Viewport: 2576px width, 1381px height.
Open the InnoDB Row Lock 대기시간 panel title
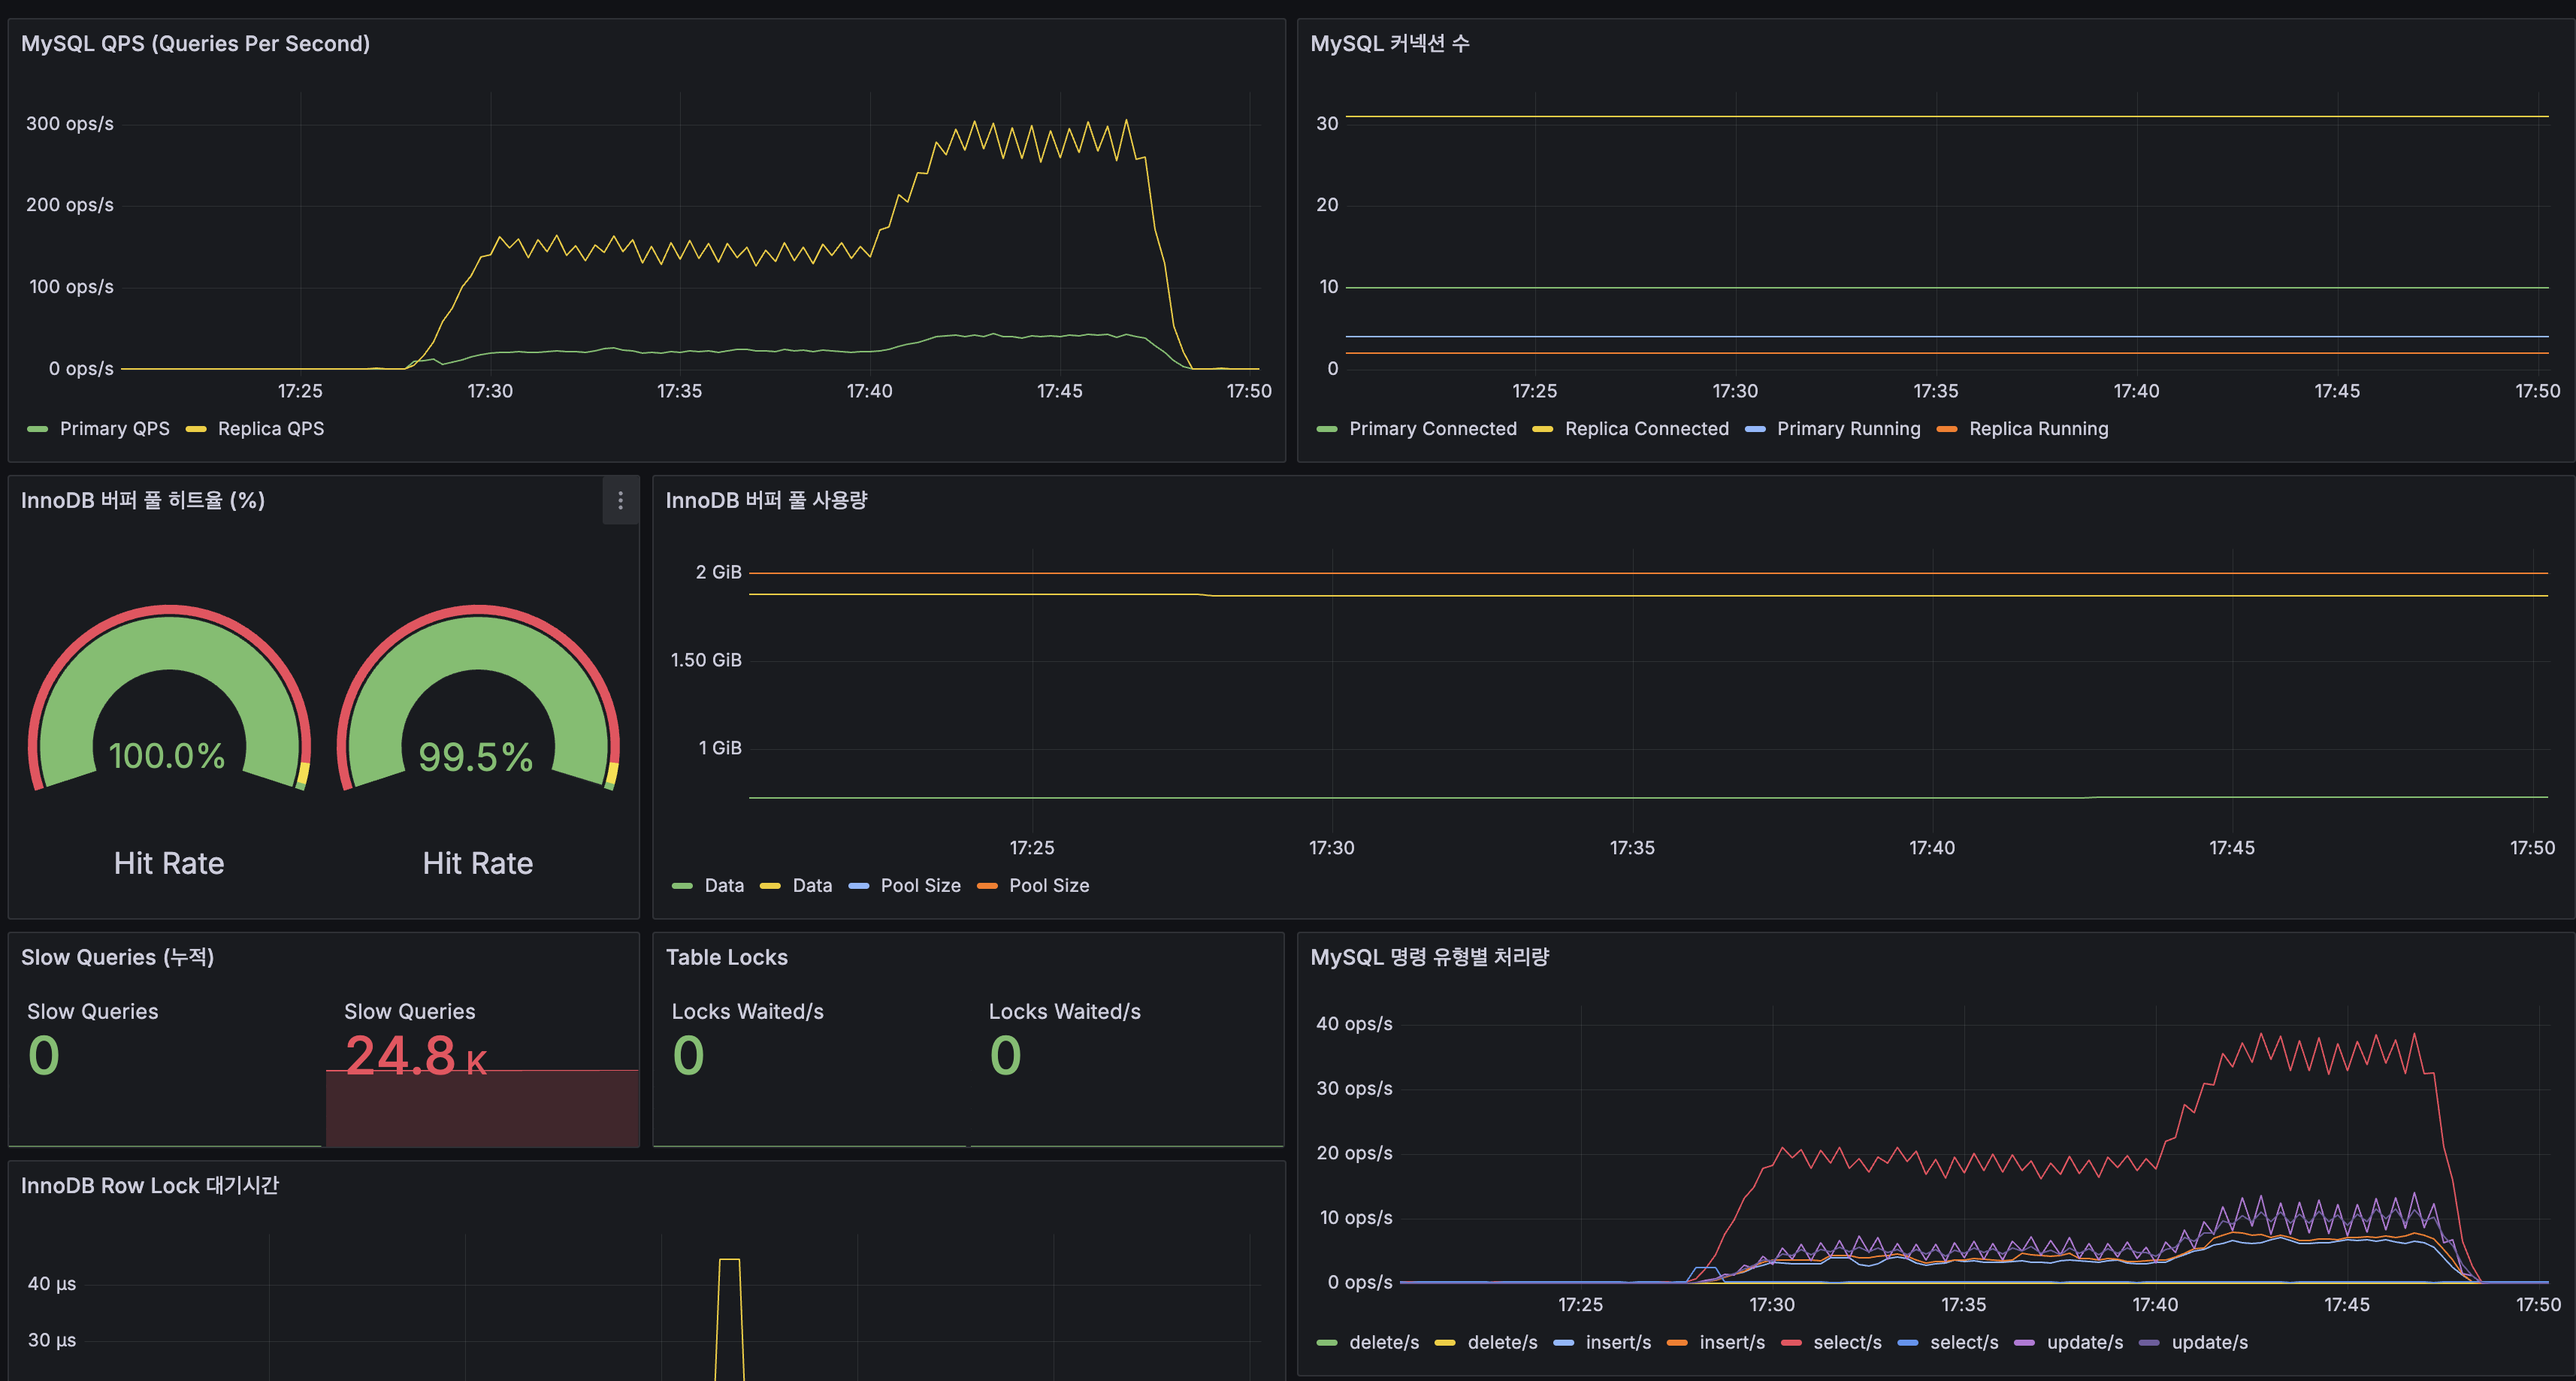(150, 1185)
